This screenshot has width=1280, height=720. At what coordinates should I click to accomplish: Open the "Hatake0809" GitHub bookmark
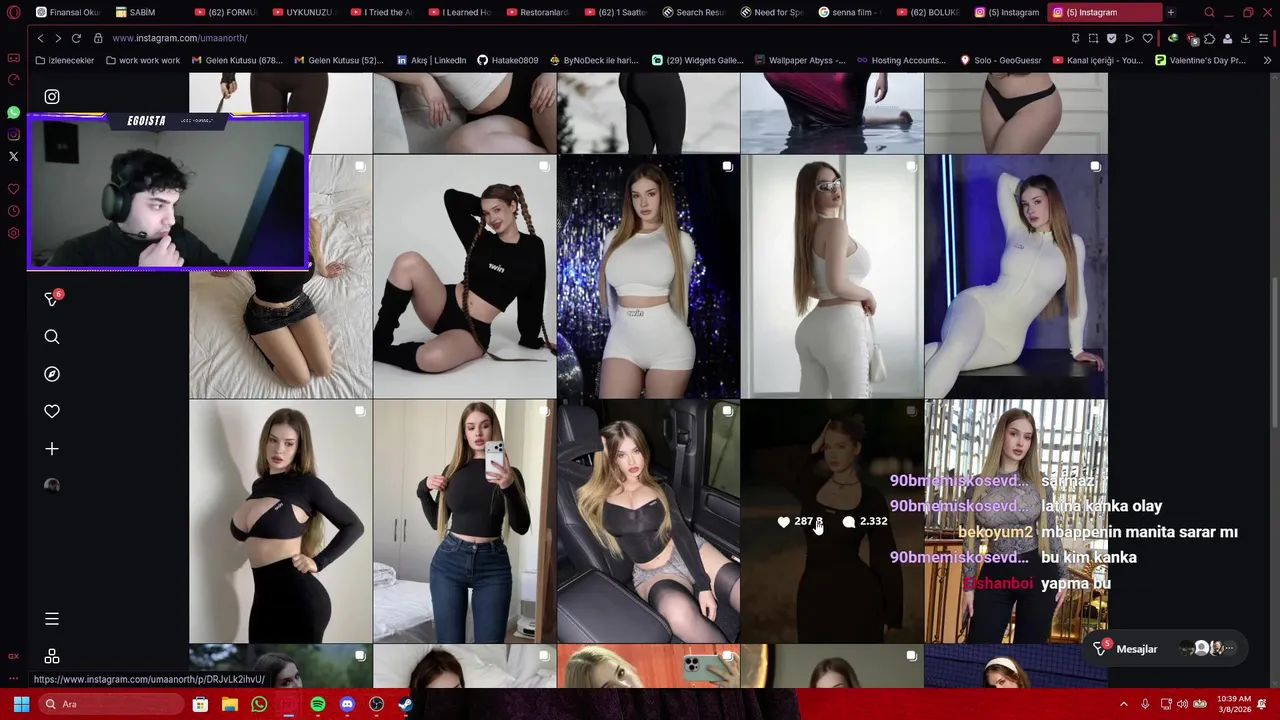click(507, 60)
